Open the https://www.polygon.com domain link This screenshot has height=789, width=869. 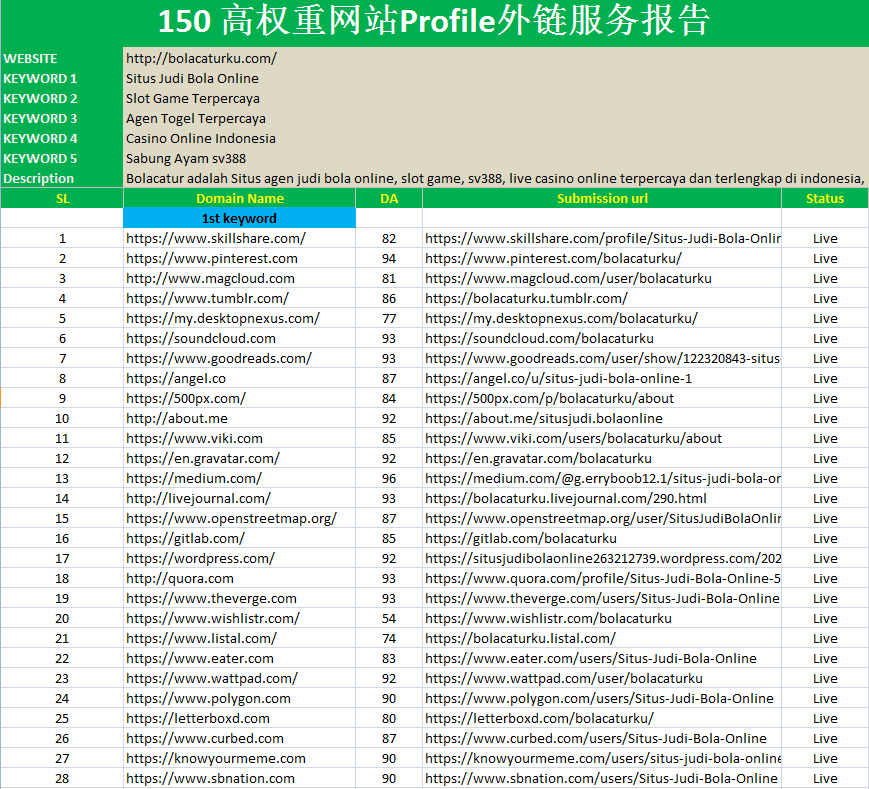(208, 698)
